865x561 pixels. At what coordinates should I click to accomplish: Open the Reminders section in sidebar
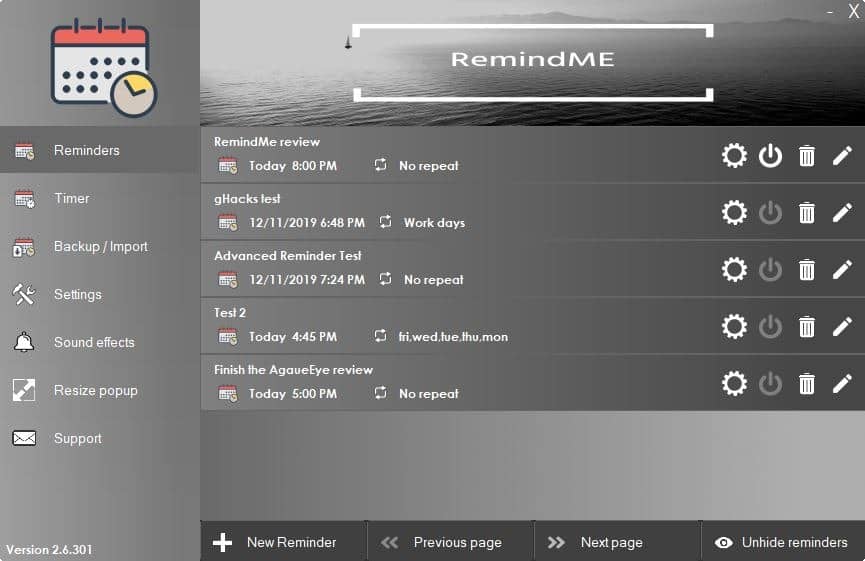(100, 150)
